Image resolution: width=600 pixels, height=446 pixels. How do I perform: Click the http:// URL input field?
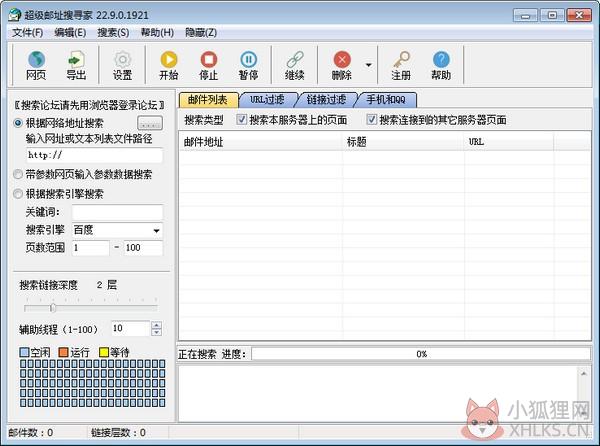94,155
